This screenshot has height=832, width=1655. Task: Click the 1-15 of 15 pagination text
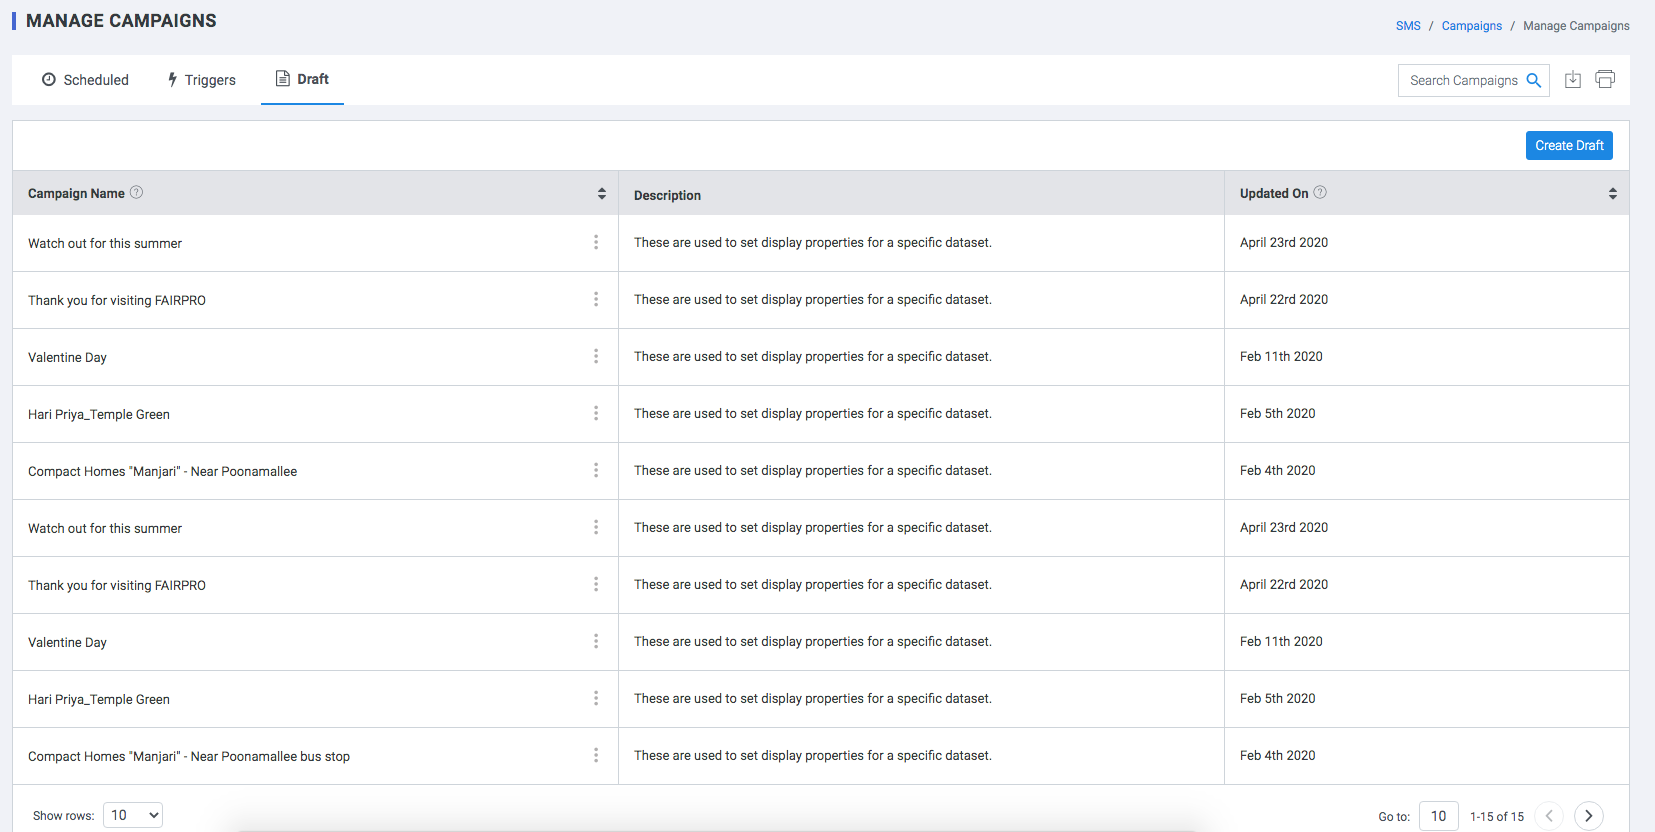tap(1497, 817)
